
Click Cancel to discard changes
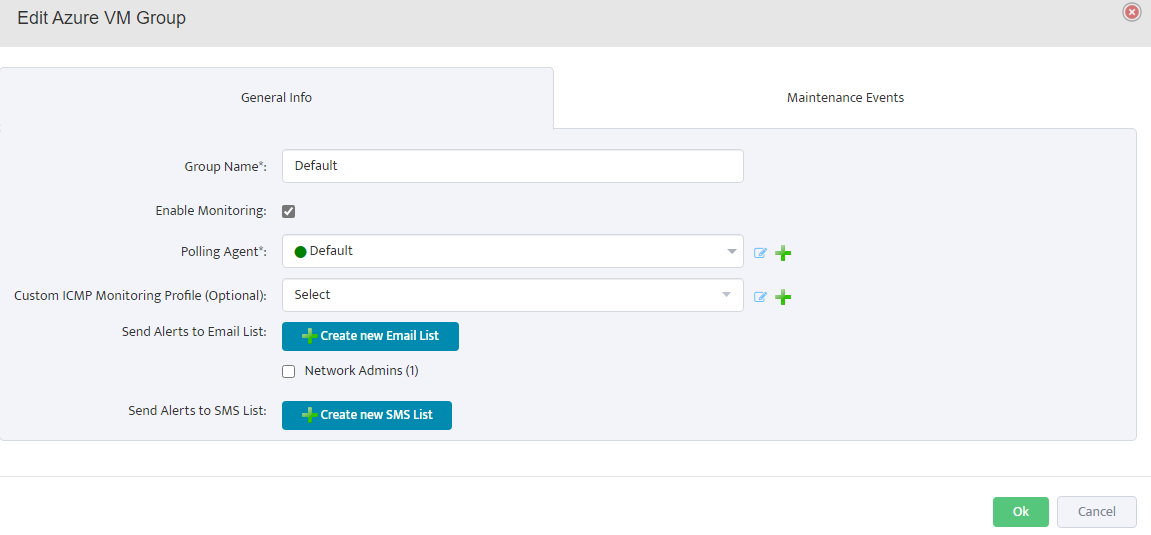point(1096,512)
